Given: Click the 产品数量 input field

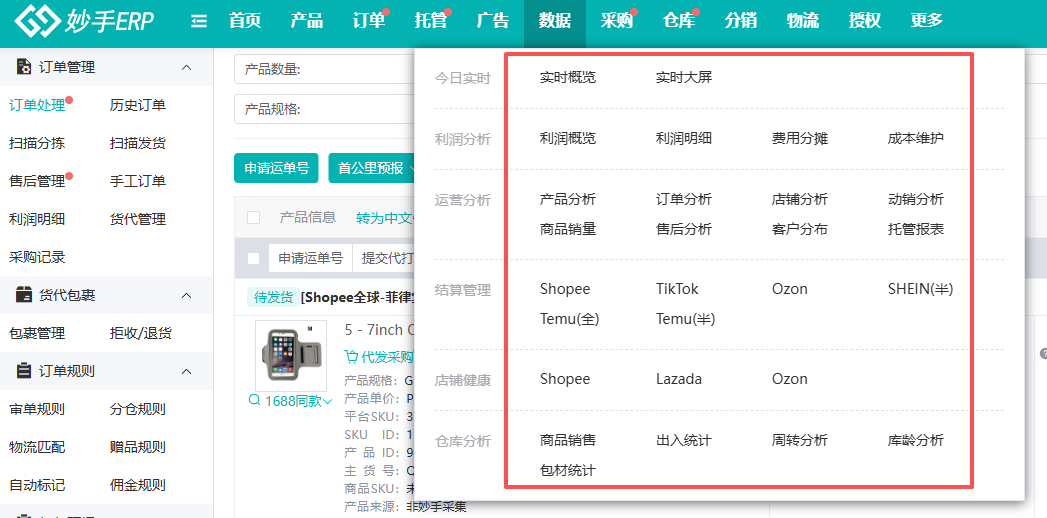Looking at the screenshot, I should [x=324, y=69].
